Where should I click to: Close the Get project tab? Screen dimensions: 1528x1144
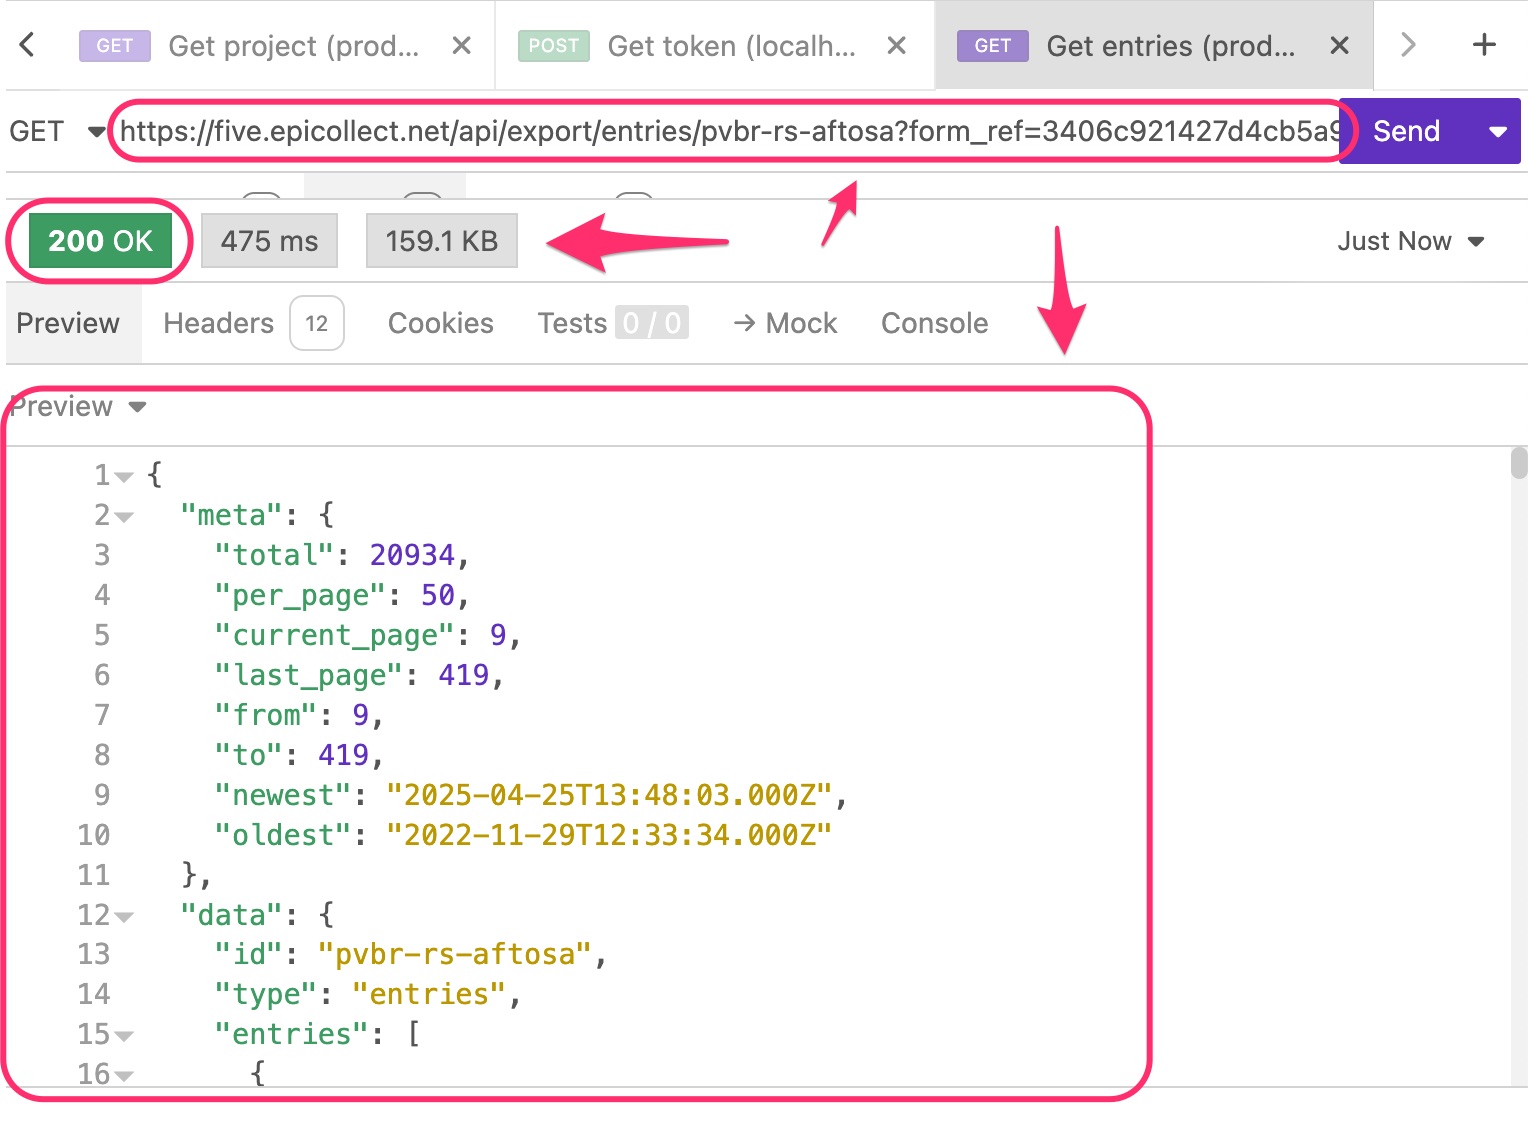click(x=461, y=46)
